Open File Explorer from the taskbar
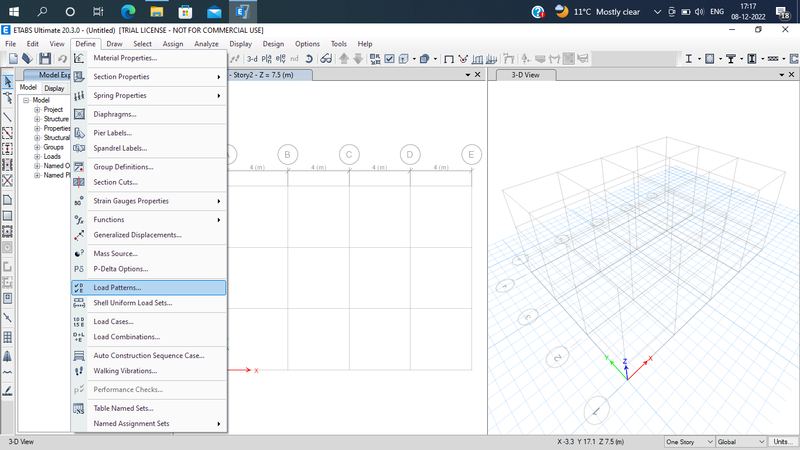This screenshot has width=800, height=450. (x=157, y=11)
